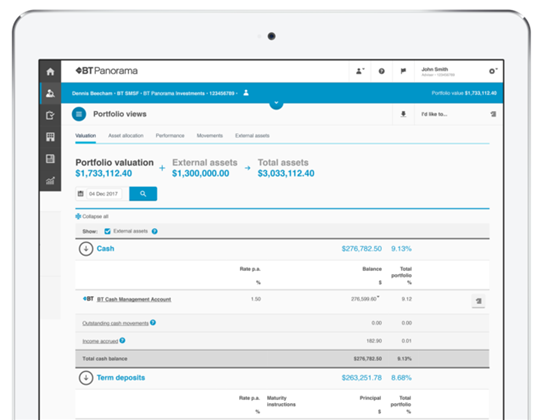Open the settings gear icon
541x420 pixels.
tap(493, 71)
